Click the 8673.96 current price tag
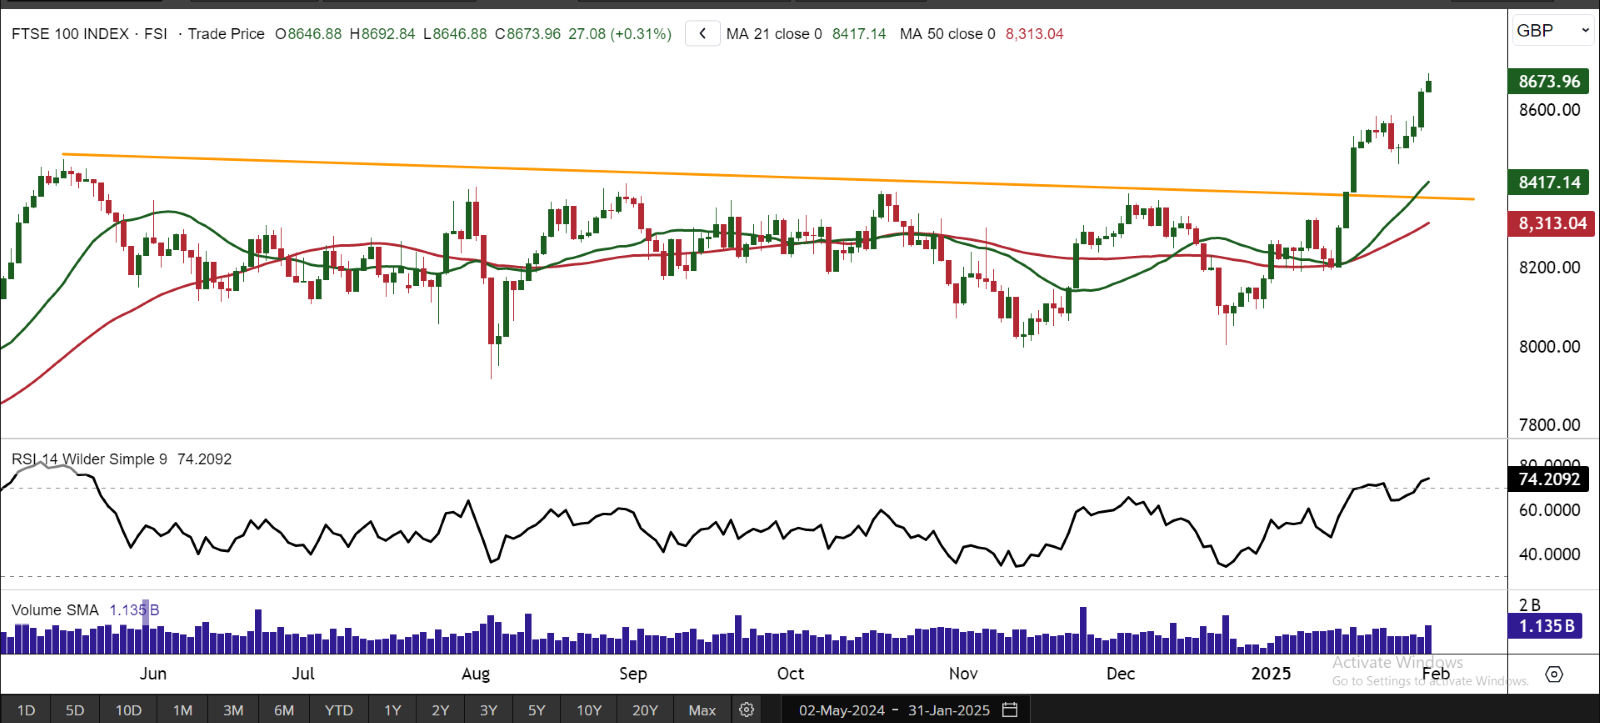 click(x=1548, y=82)
